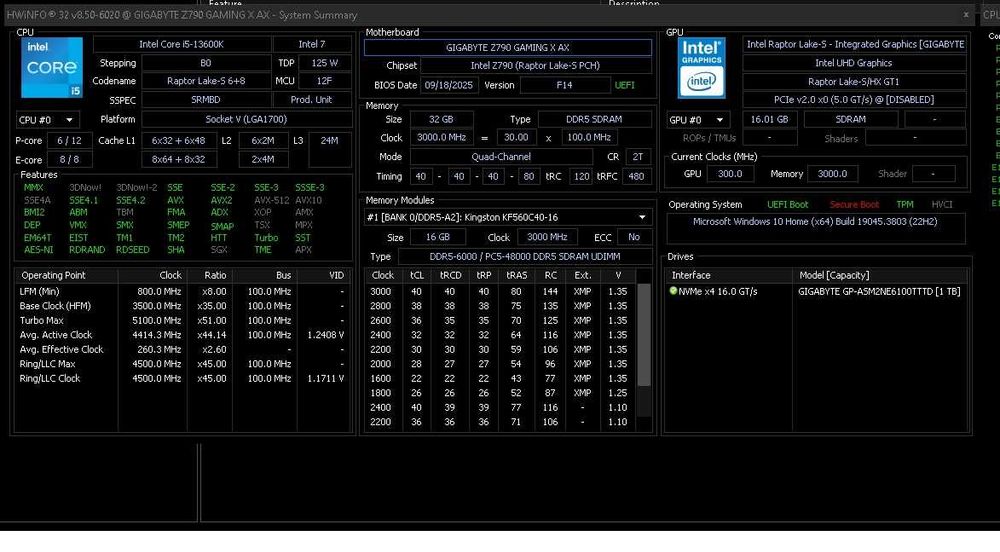Select the LFM (Min) operating point row
The height and width of the screenshot is (552, 1000).
[182, 291]
